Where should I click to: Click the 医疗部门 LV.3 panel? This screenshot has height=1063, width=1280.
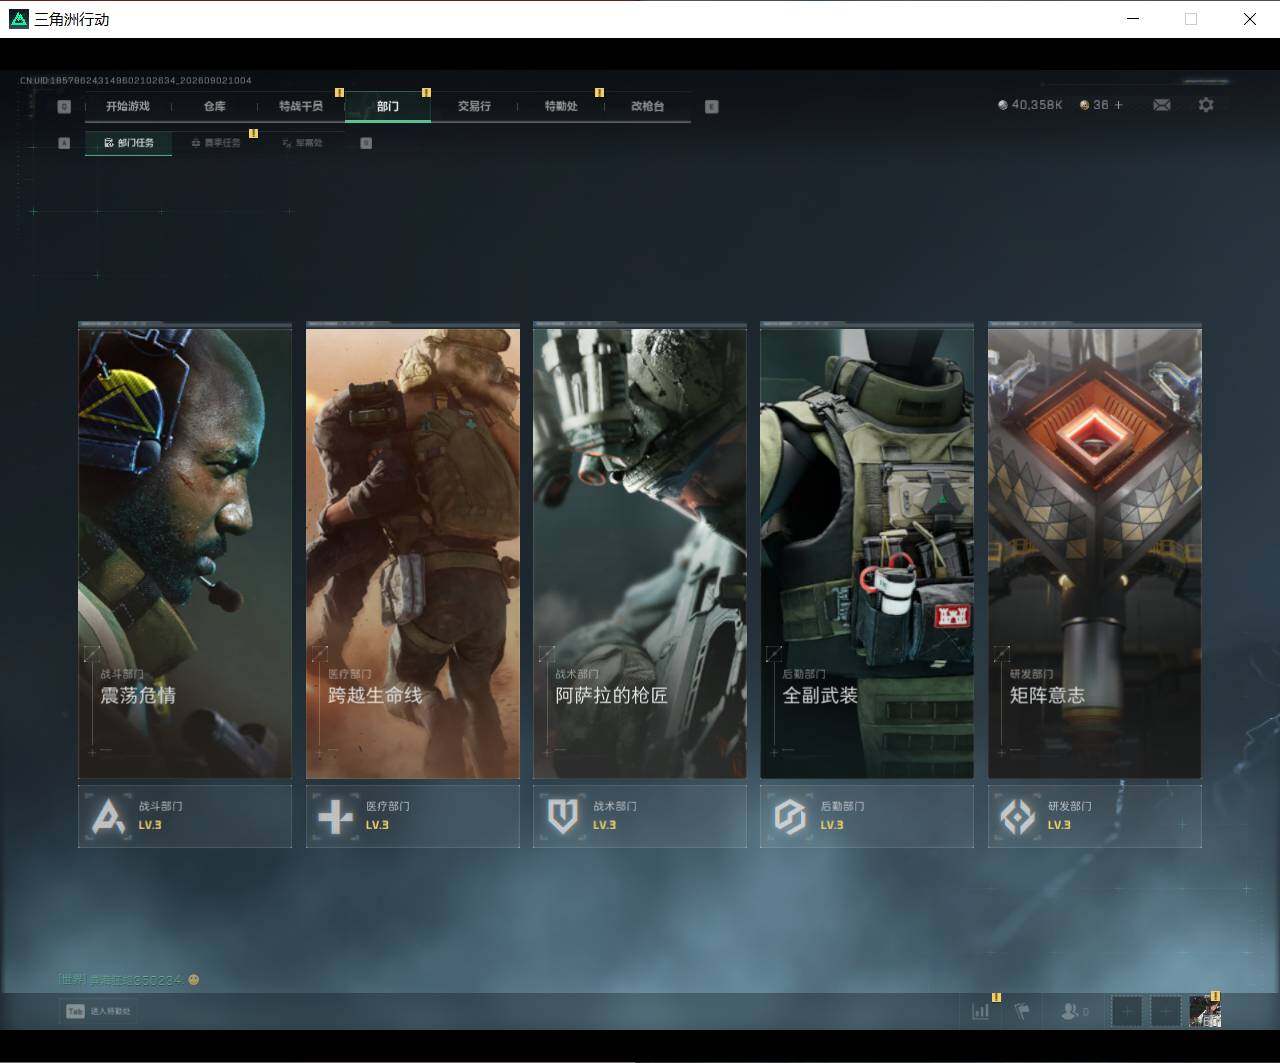pyautogui.click(x=413, y=816)
